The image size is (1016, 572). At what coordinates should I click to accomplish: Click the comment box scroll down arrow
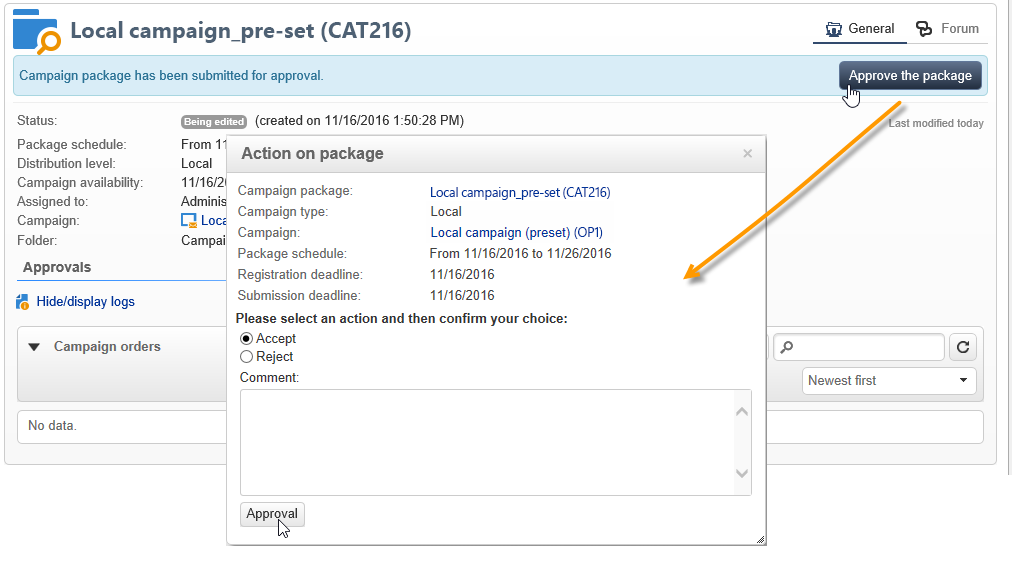click(x=742, y=474)
